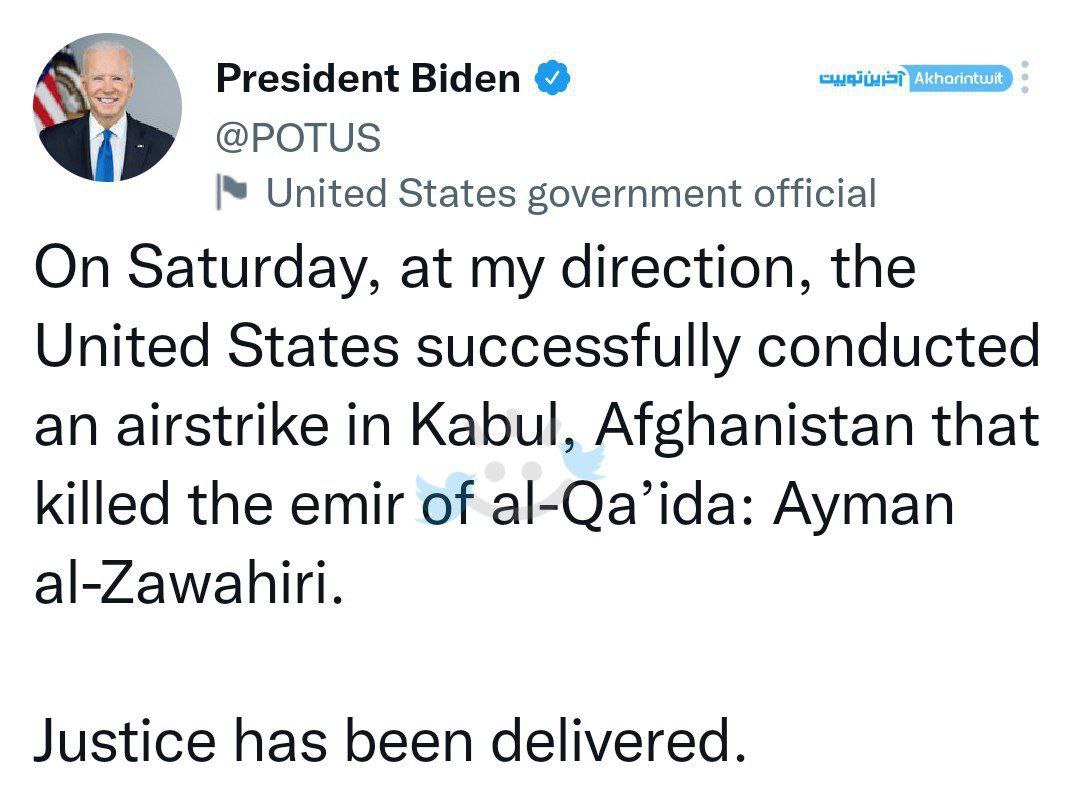Open the @POTUS account profile picture
The height and width of the screenshot is (797, 1080).
(x=107, y=107)
